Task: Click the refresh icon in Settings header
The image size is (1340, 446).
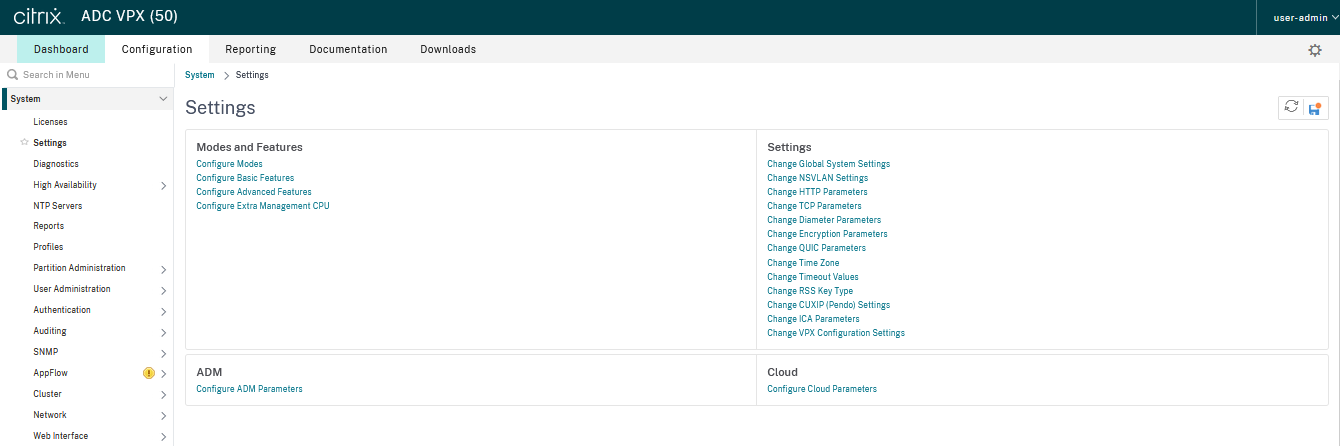Action: [x=1292, y=107]
